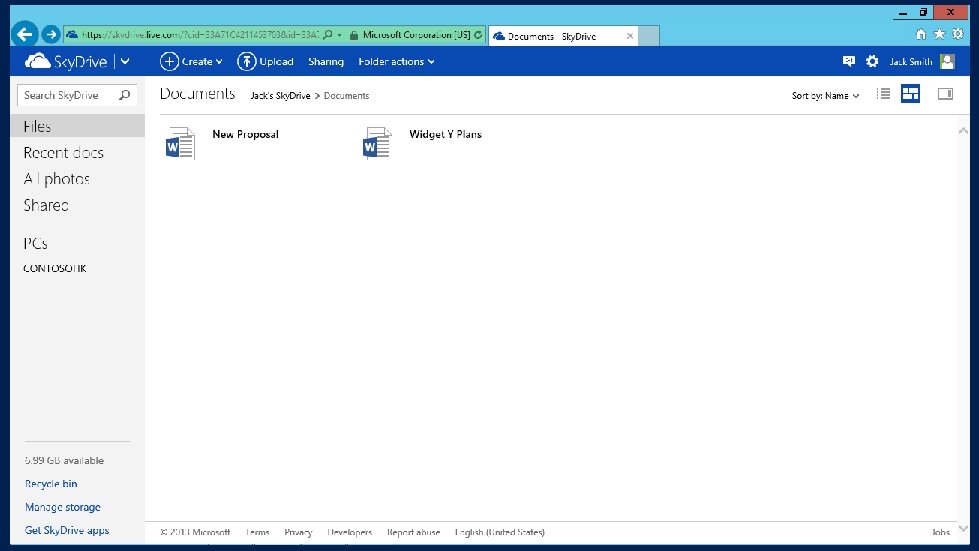Click the browser Favorites star icon
979x551 pixels.
(939, 34)
